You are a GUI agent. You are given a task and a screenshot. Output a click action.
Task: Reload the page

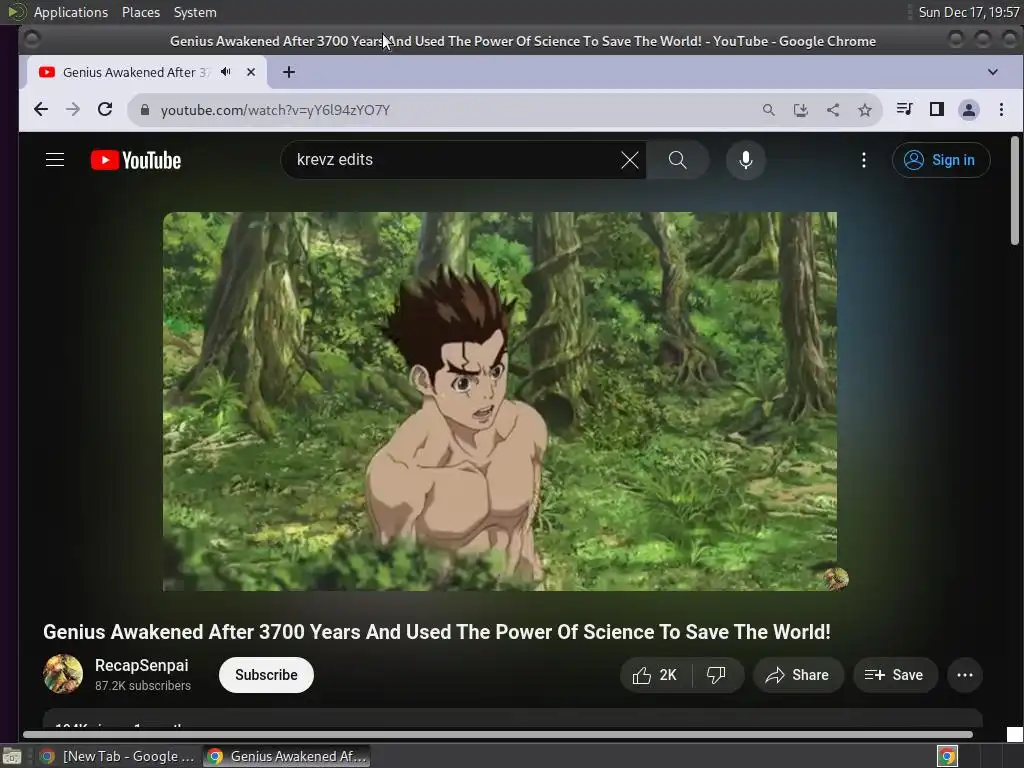[x=105, y=110]
